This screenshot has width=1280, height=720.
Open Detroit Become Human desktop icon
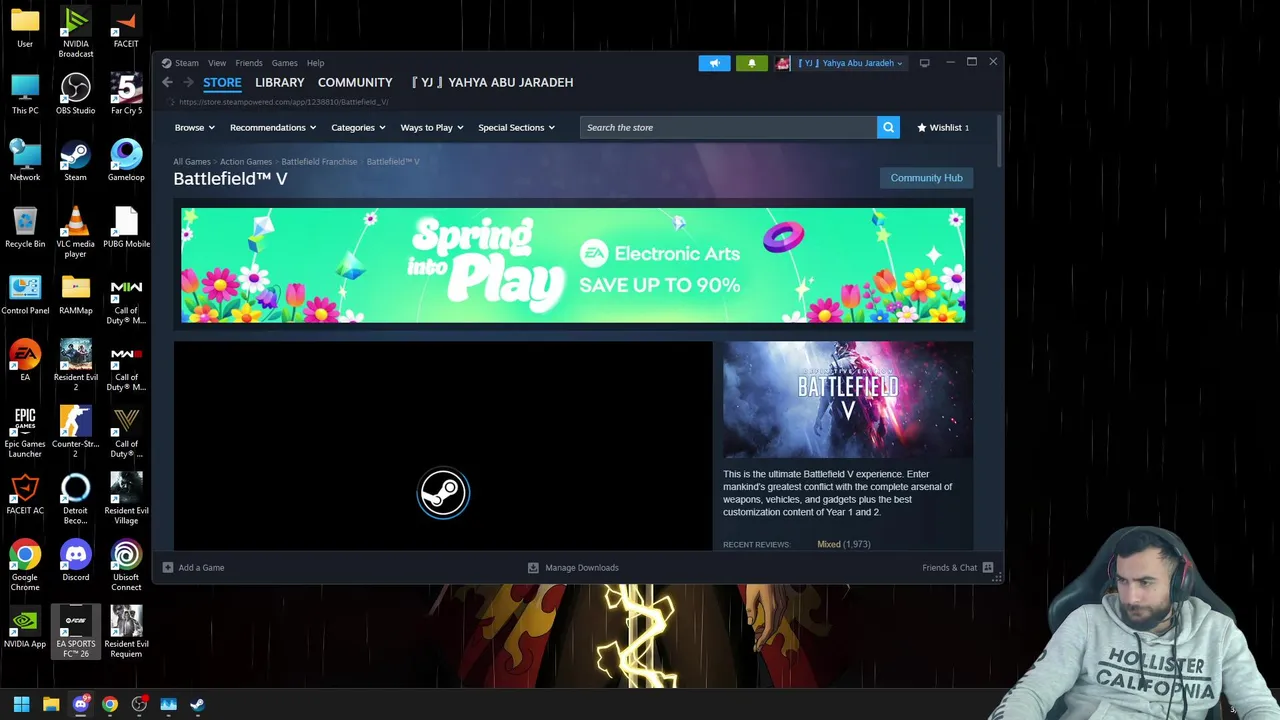click(x=75, y=499)
